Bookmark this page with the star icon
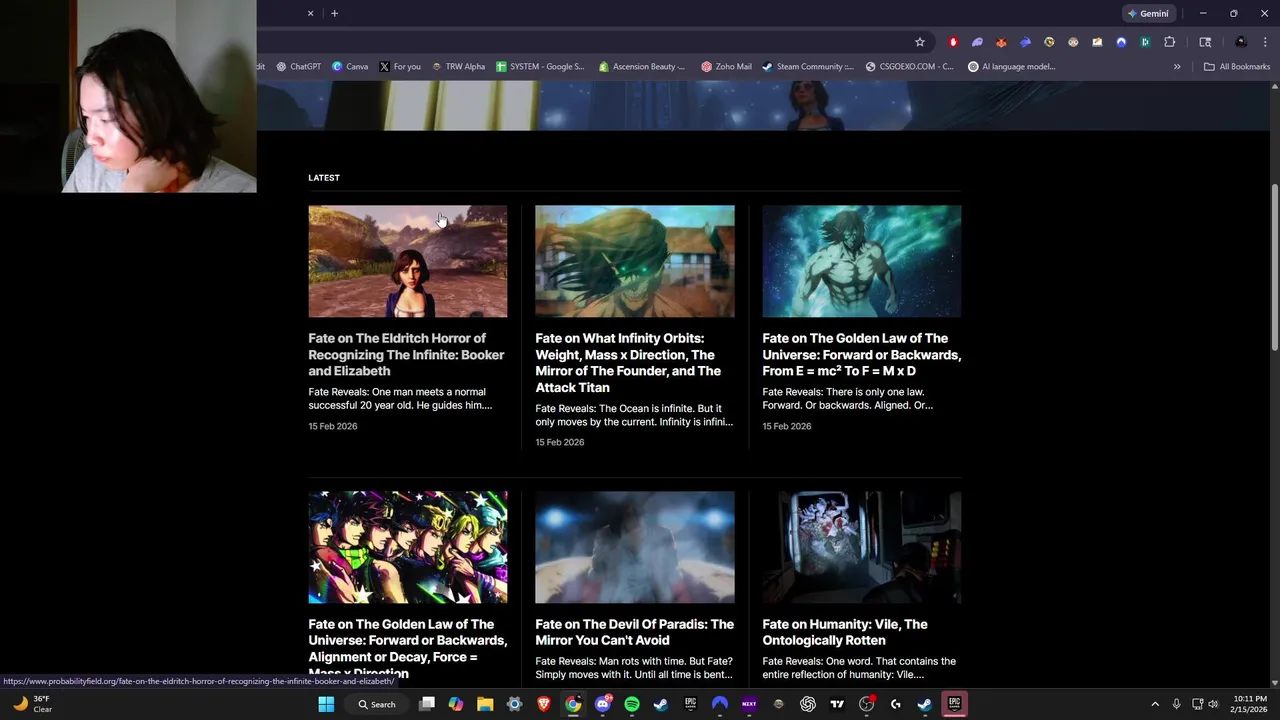1280x720 pixels. (920, 42)
